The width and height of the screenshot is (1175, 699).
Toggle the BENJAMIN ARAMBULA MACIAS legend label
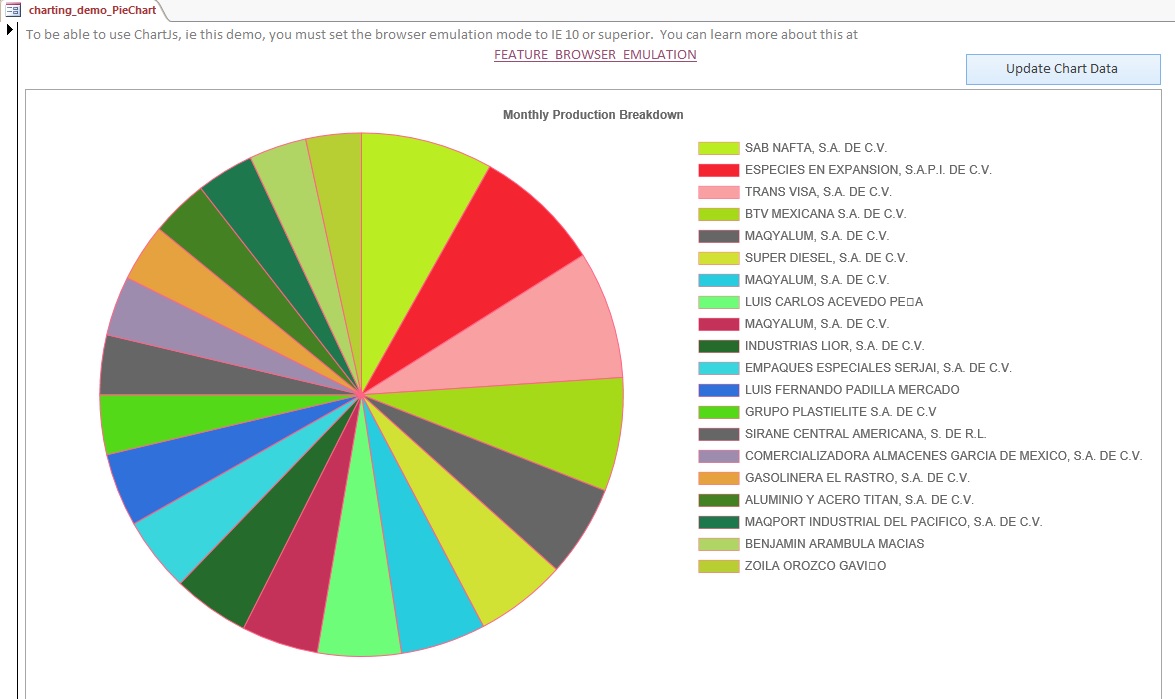coord(834,544)
